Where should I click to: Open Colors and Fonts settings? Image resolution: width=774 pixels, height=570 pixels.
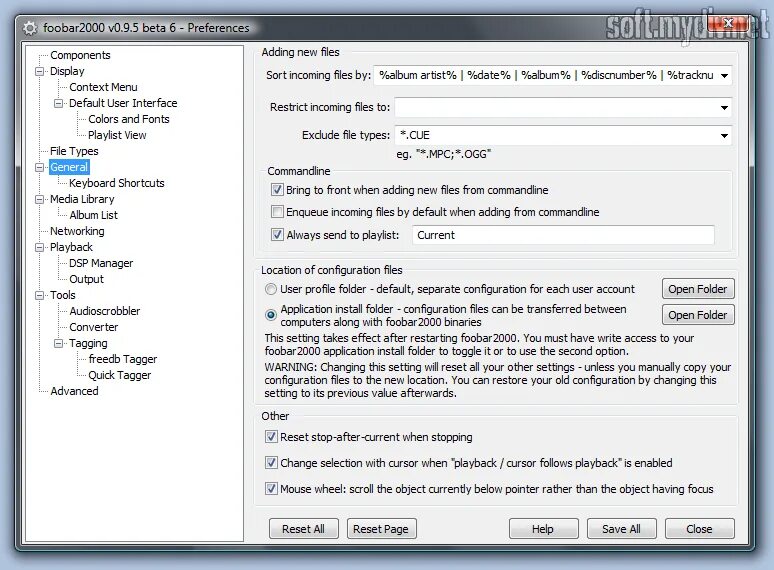point(128,119)
